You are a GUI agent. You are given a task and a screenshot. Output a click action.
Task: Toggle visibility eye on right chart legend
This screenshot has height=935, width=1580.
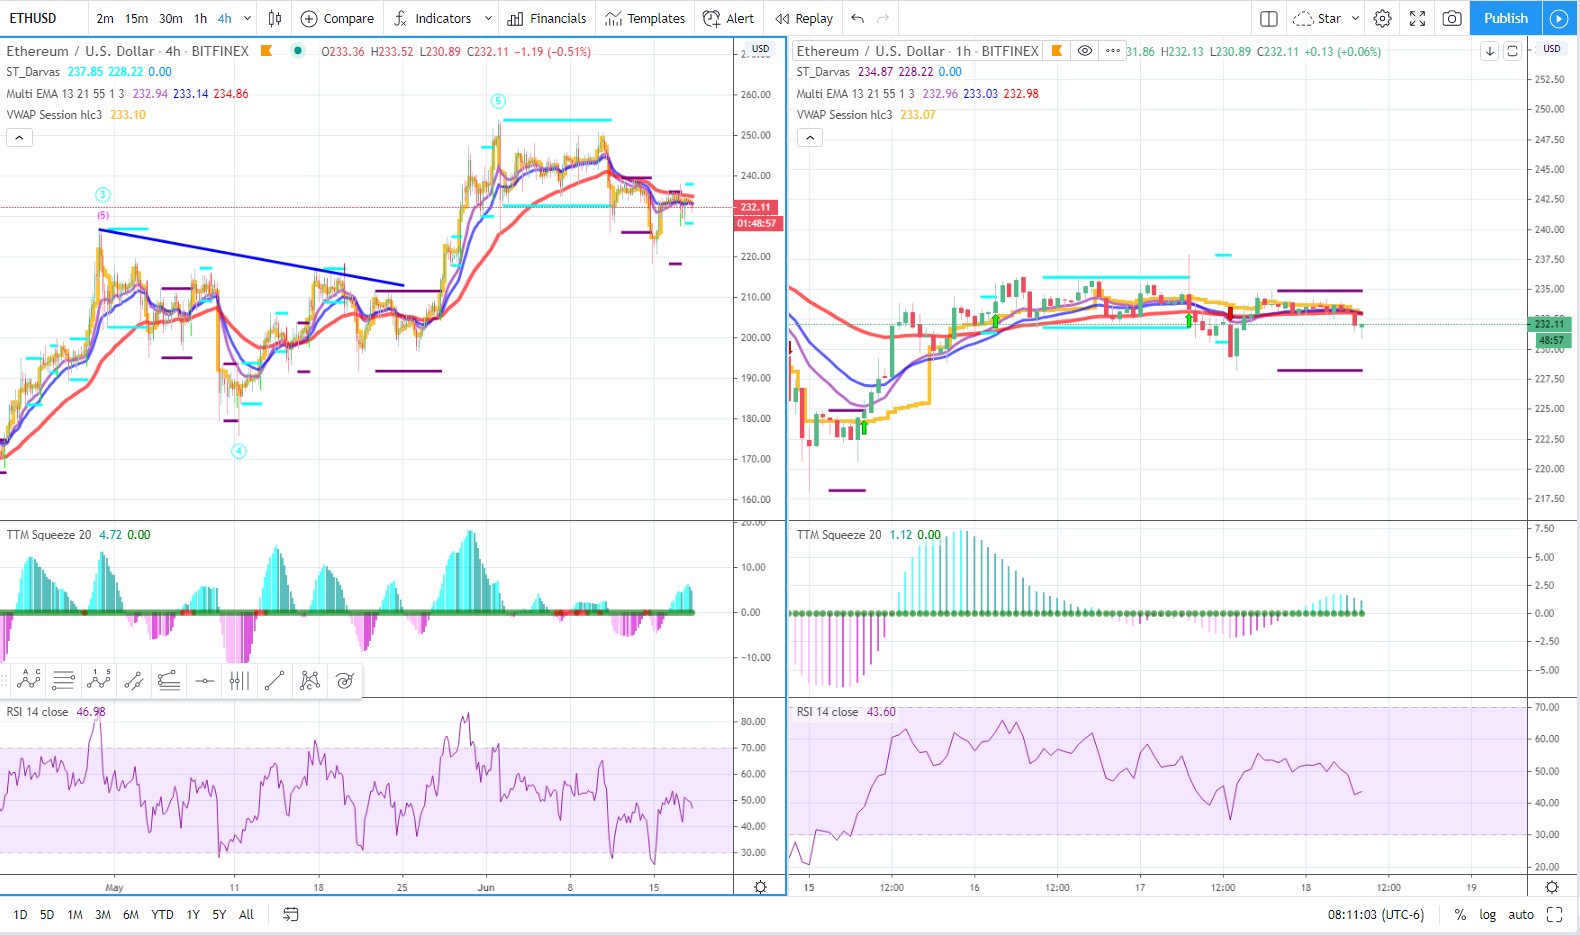point(1085,51)
